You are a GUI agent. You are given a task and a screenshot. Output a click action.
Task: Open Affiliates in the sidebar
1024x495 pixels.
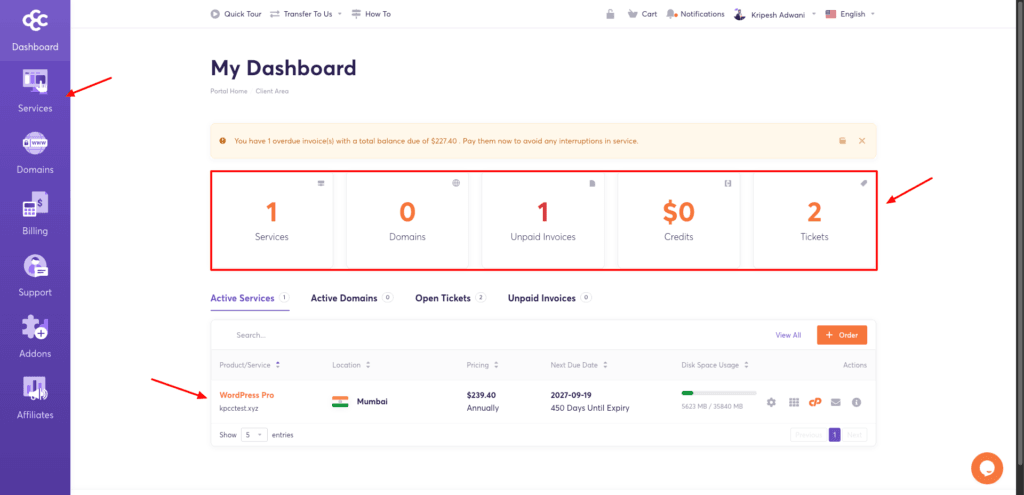pos(35,398)
